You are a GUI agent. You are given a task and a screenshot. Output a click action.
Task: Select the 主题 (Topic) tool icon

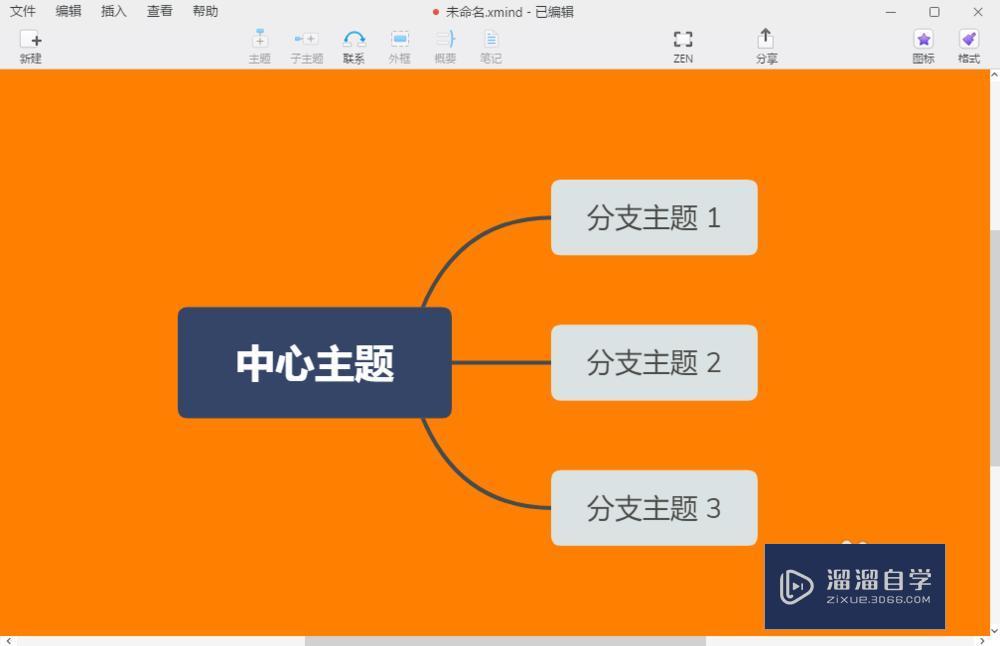tap(260, 46)
